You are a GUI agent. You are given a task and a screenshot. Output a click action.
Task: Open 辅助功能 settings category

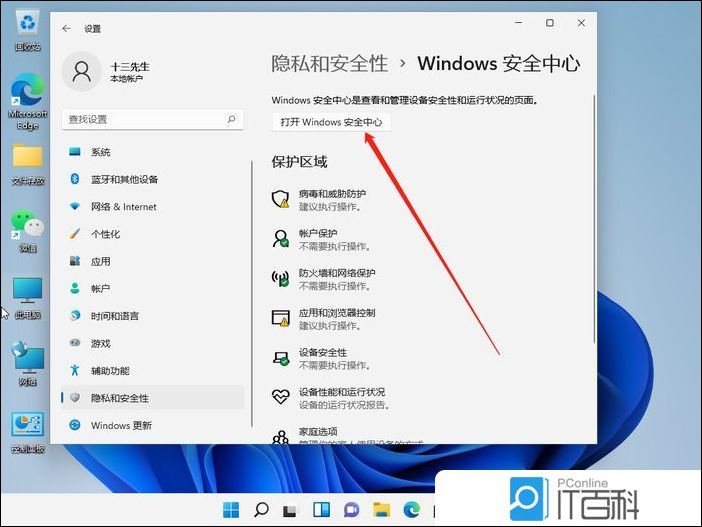pos(153,370)
